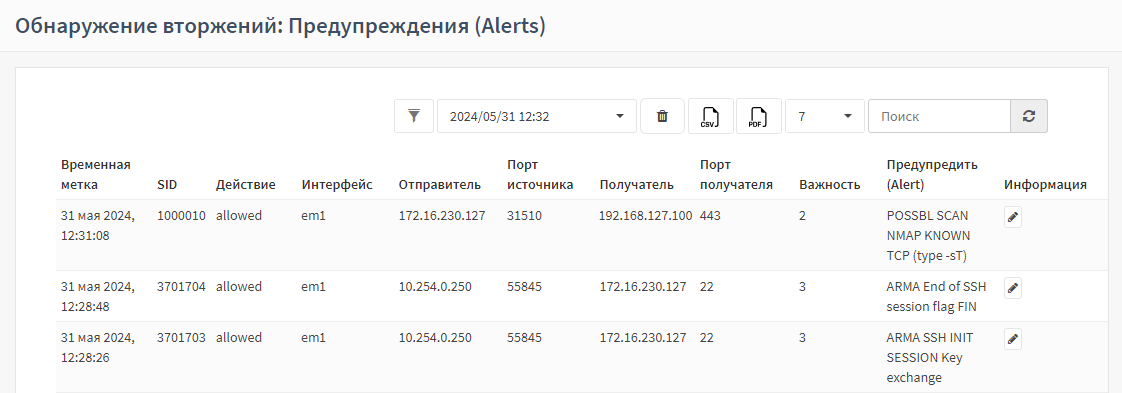Image resolution: width=1122 pixels, height=393 pixels.
Task: Export alerts as CSV file
Action: click(x=711, y=116)
